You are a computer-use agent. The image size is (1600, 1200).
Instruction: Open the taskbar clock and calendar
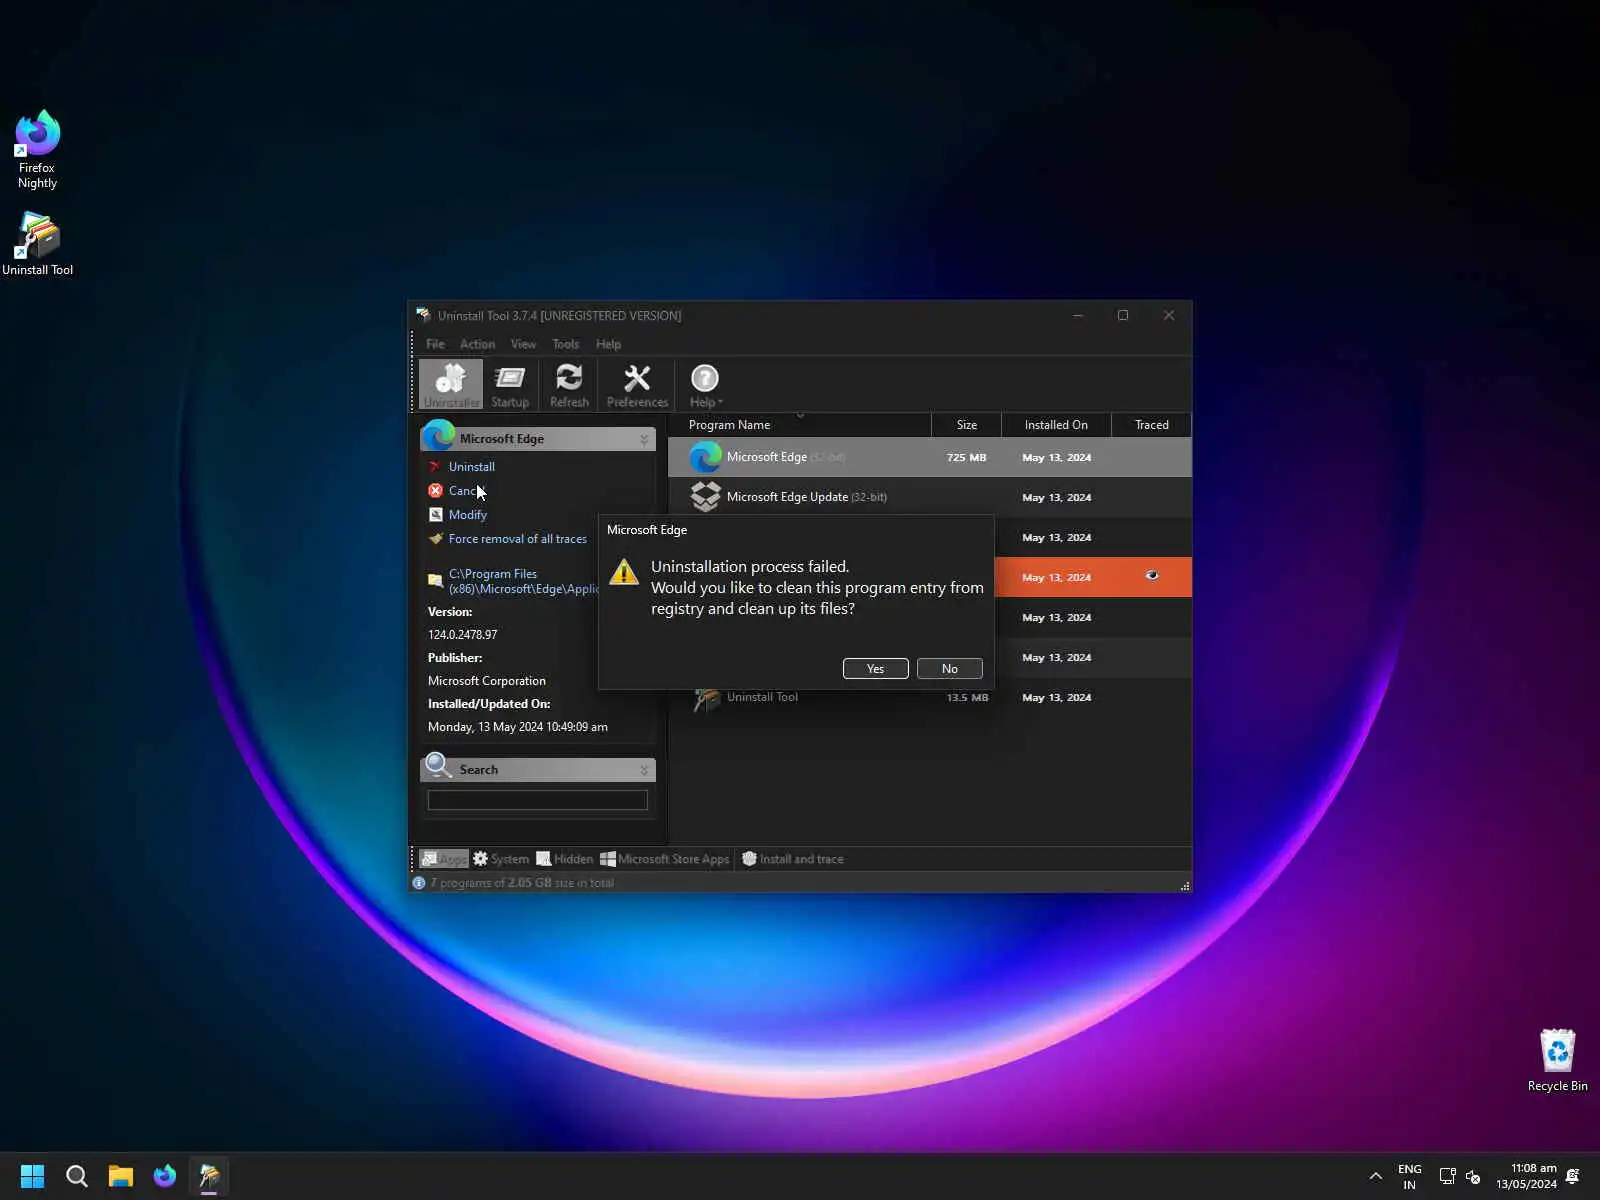click(x=1526, y=1177)
